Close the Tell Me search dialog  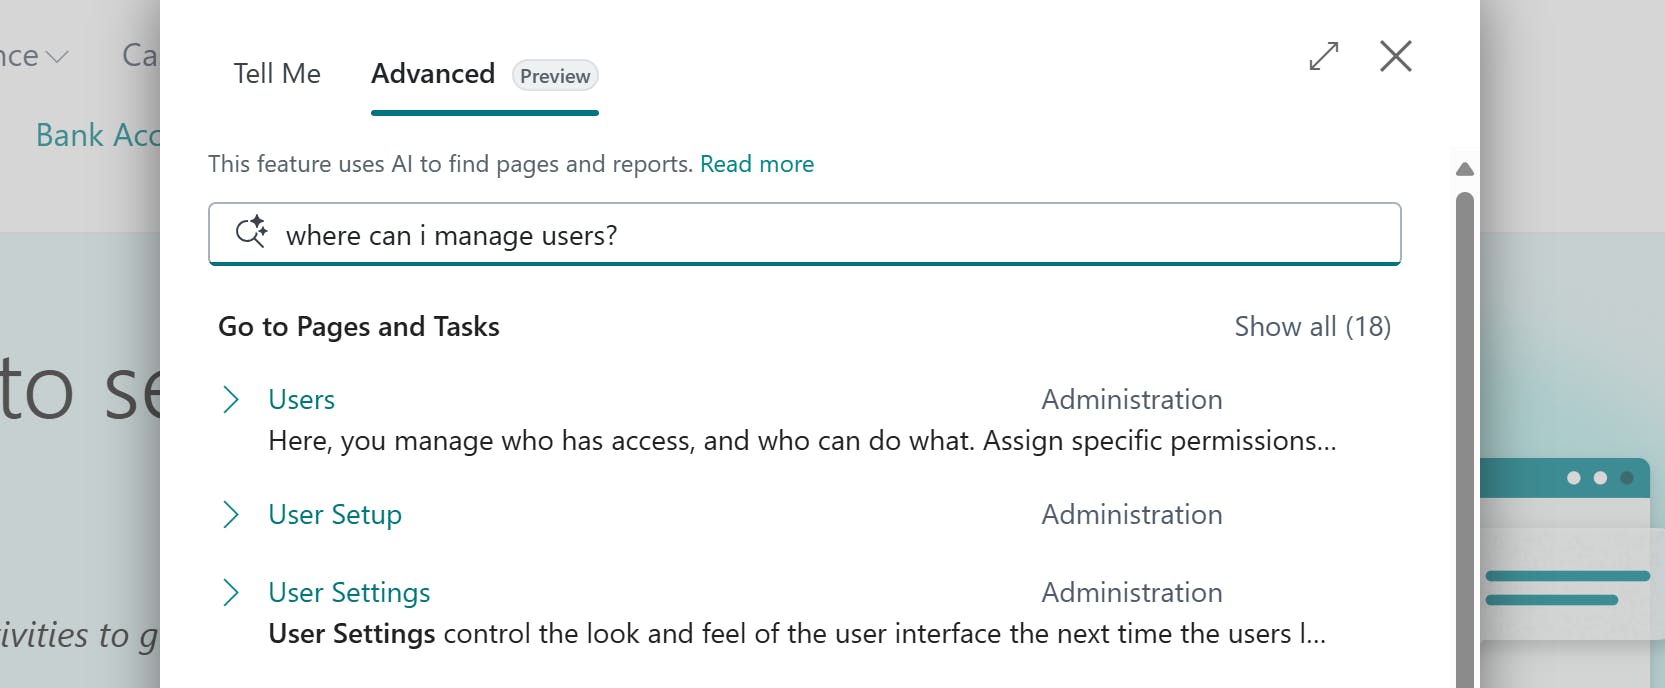click(1395, 56)
